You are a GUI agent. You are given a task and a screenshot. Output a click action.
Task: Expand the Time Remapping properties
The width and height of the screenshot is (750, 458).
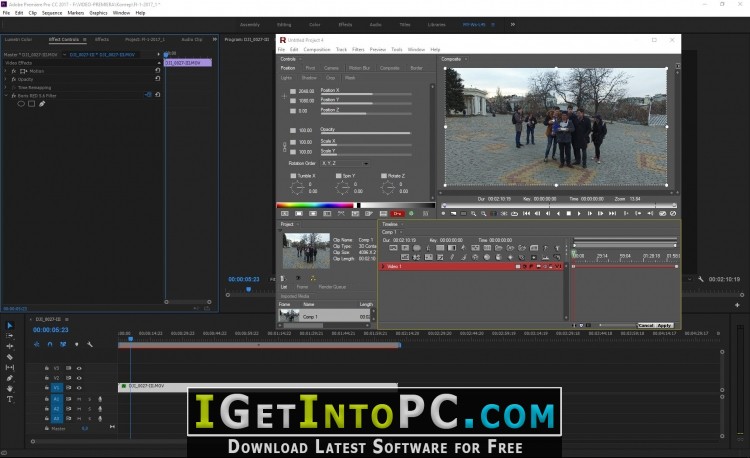[x=6, y=87]
